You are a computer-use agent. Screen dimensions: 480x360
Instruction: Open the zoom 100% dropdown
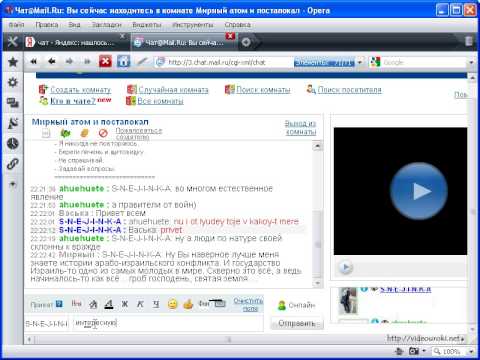click(x=471, y=351)
